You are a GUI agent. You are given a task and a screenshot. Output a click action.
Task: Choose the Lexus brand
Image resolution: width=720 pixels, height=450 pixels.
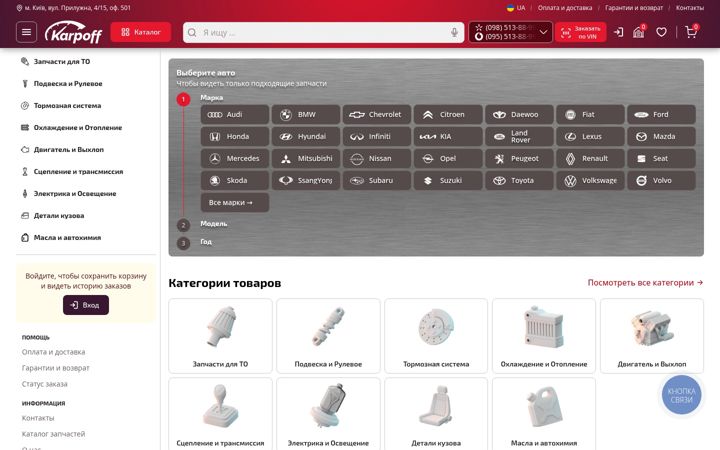591,136
